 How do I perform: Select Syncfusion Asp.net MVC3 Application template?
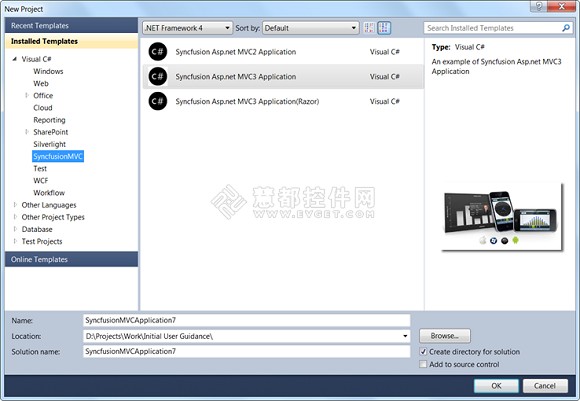(283, 77)
